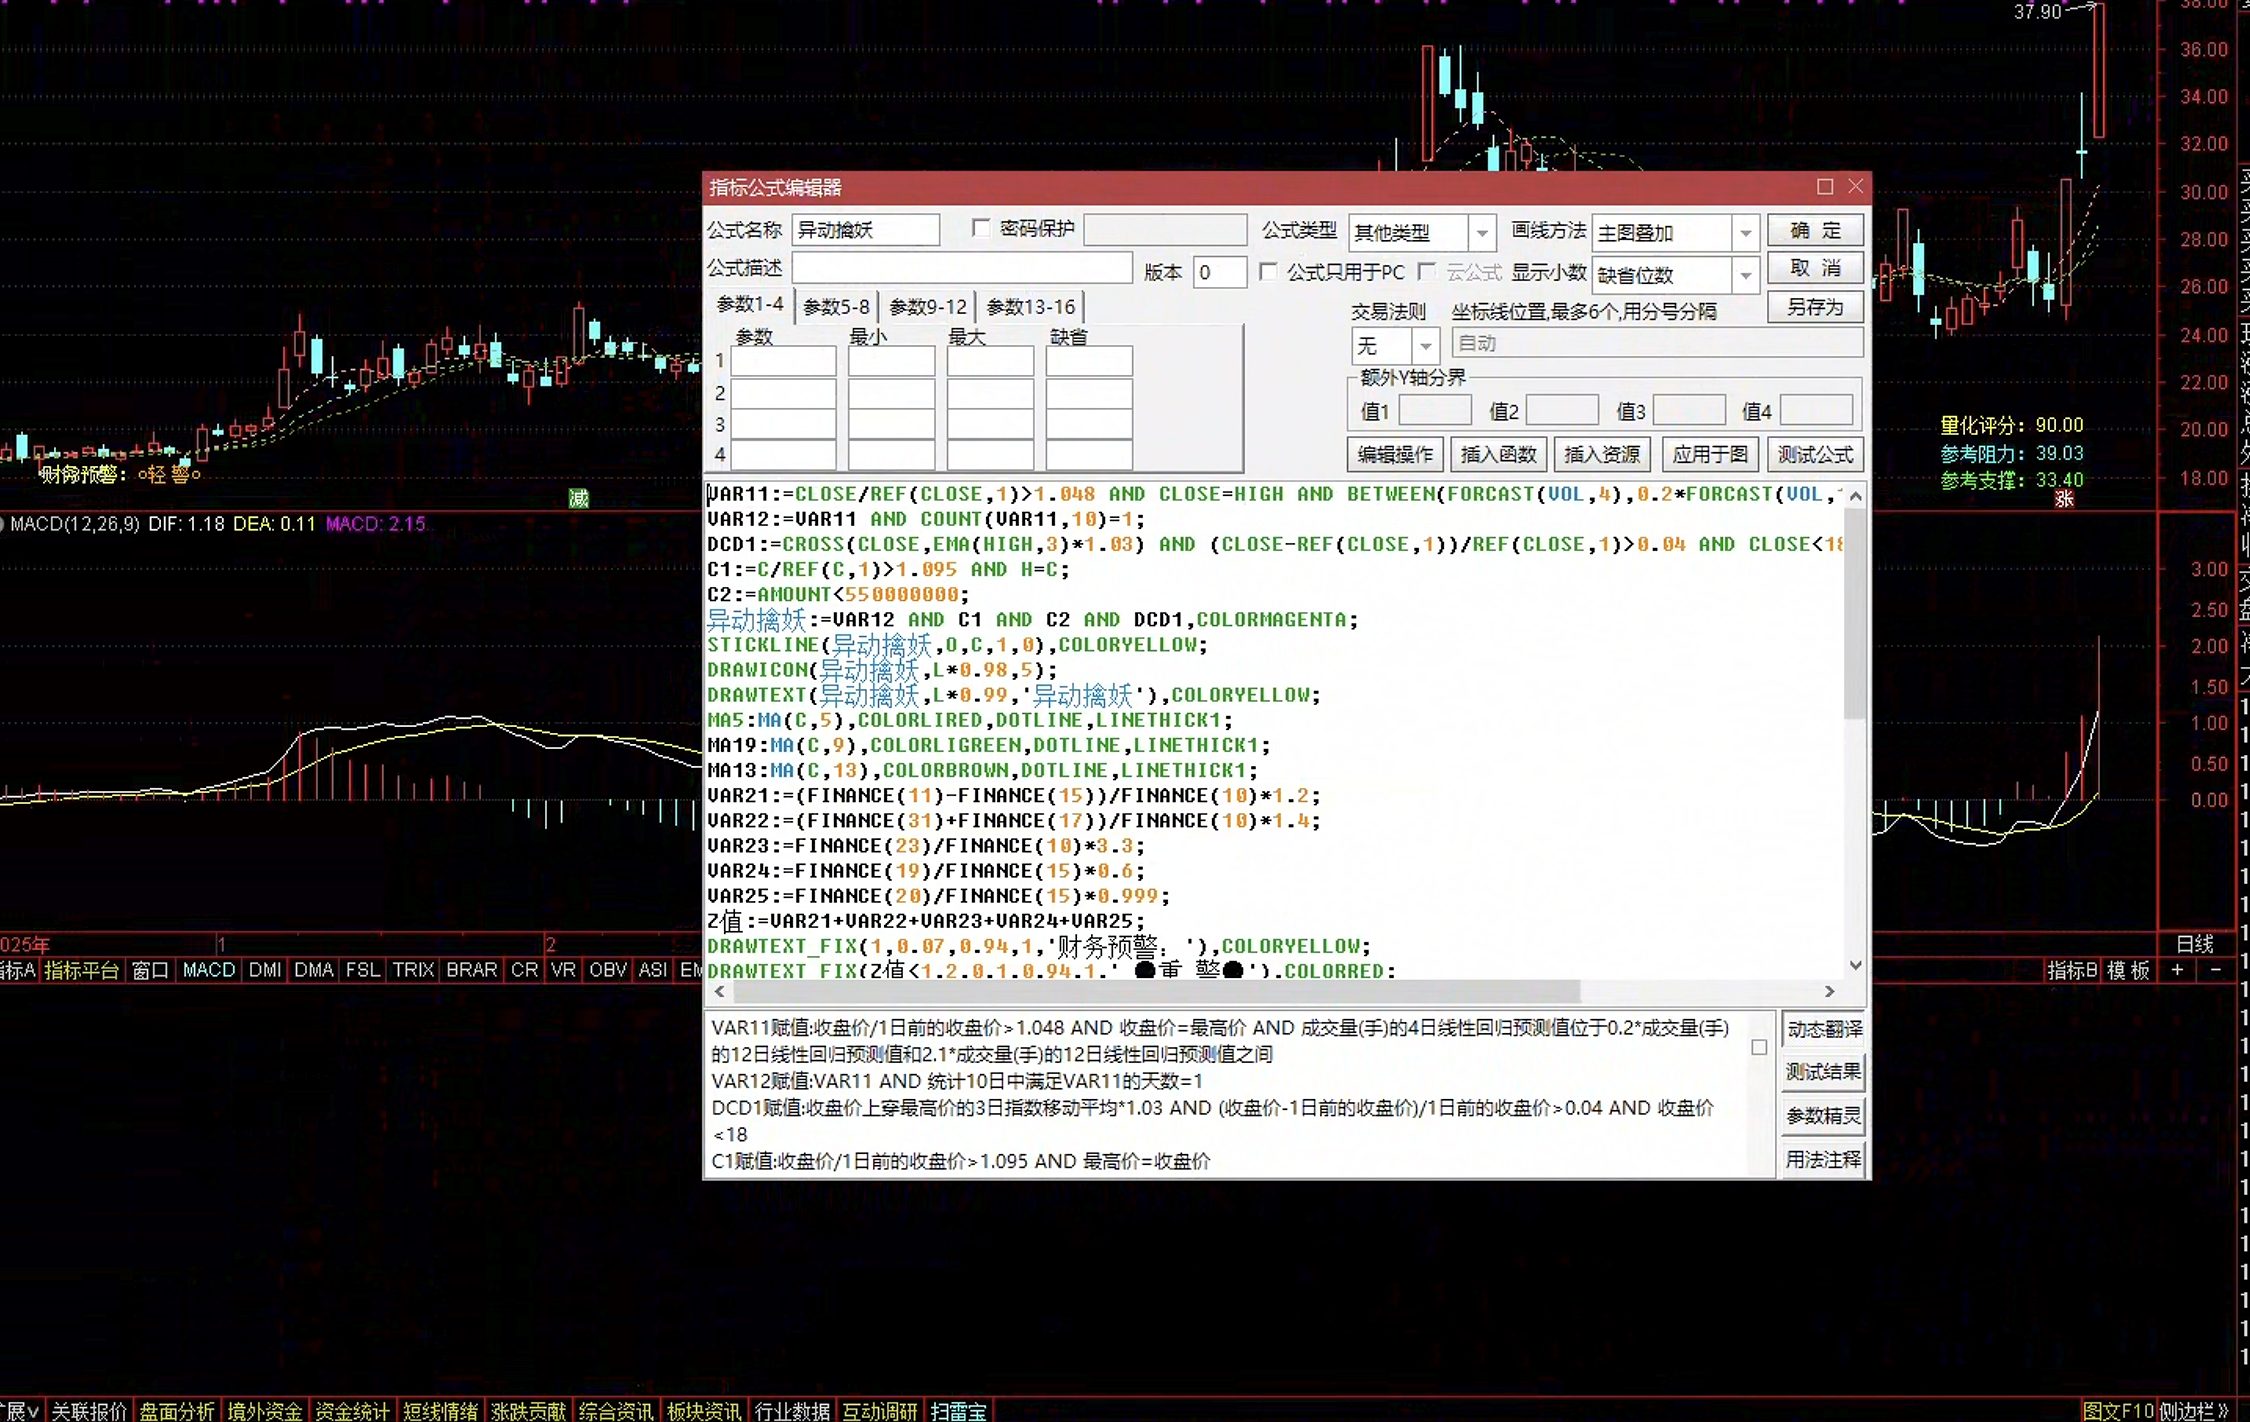Open the 画线方法 dropdown
The width and height of the screenshot is (2250, 1422).
coord(1745,233)
